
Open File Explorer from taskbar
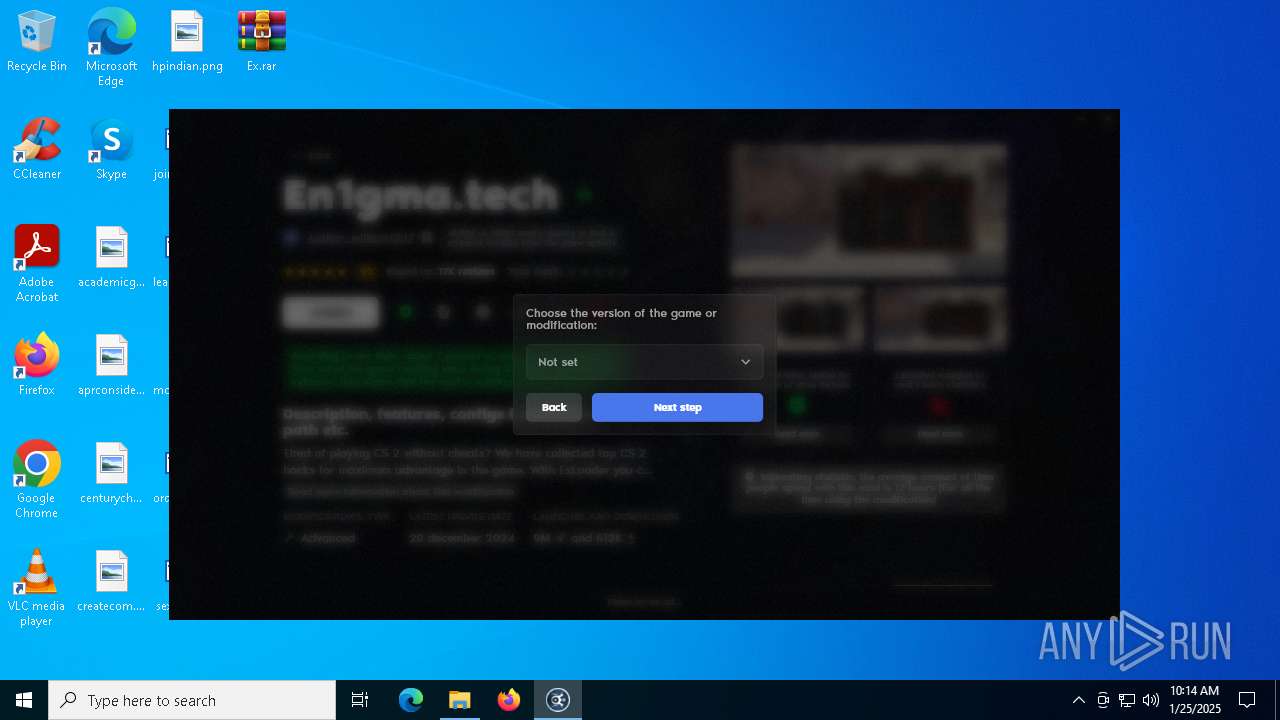(x=460, y=700)
